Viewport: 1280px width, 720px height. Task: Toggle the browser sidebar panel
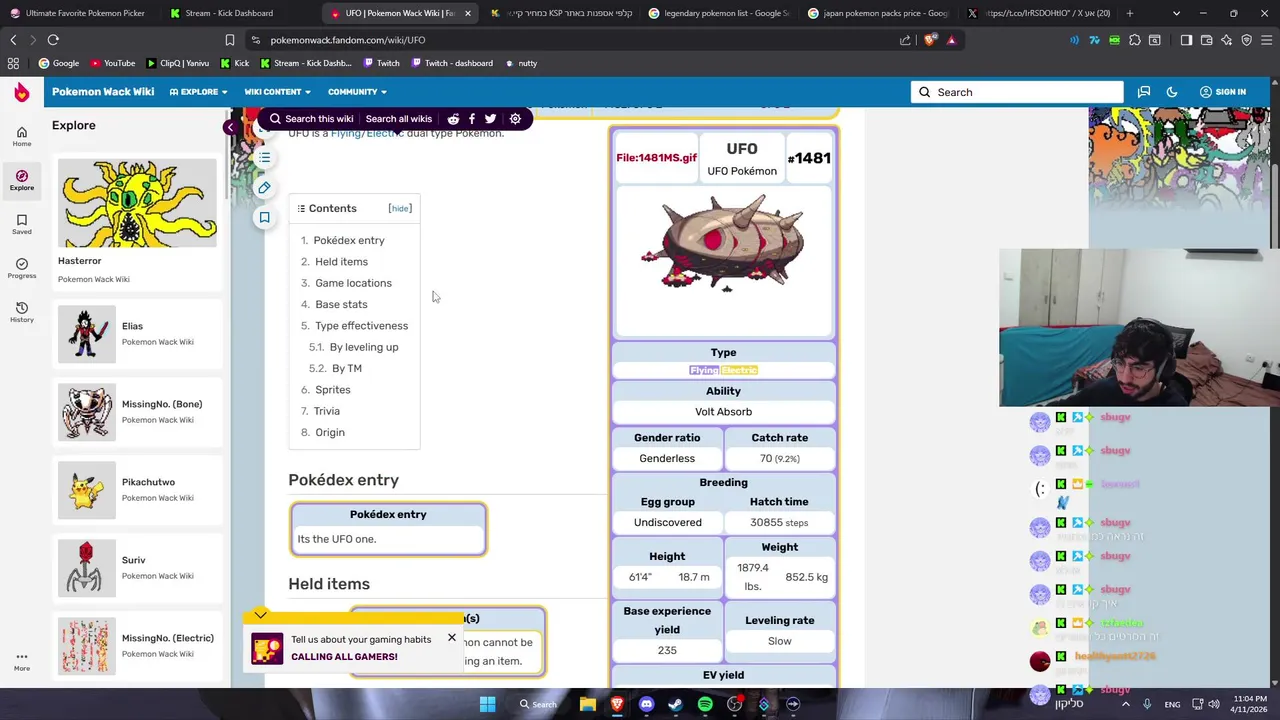1186,40
